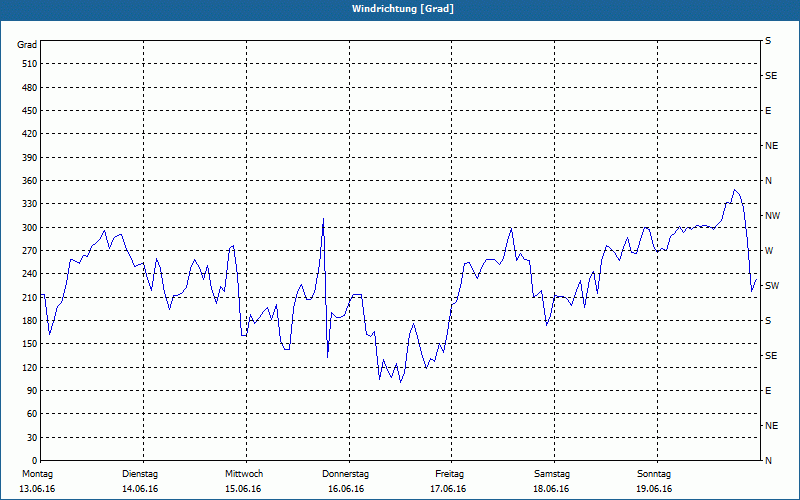Click the 480 axis value
Screen dimensions: 800x500
[29, 88]
